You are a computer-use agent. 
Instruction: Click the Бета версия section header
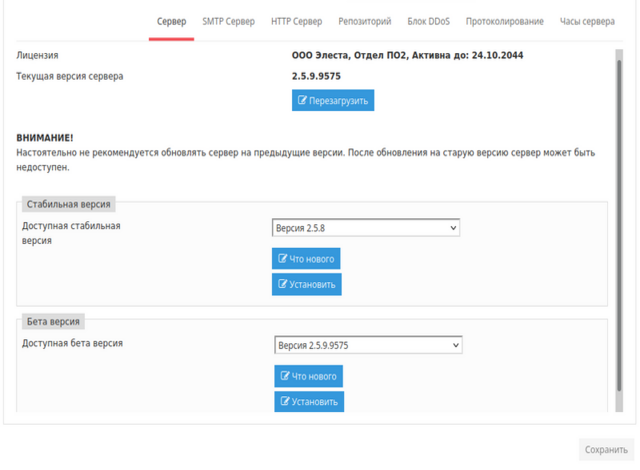click(55, 321)
